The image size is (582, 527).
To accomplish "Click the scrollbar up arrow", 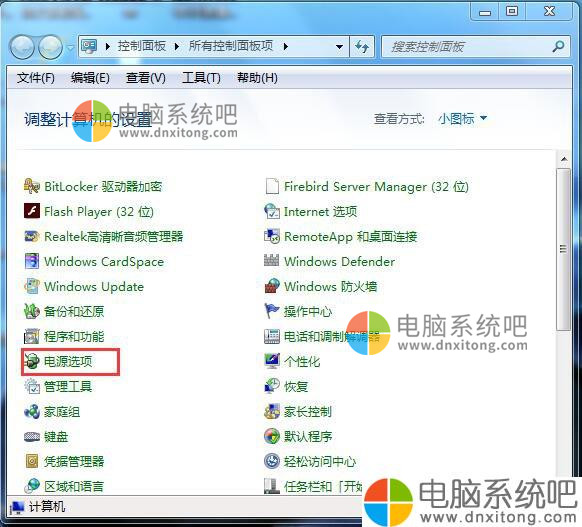I will tap(564, 159).
